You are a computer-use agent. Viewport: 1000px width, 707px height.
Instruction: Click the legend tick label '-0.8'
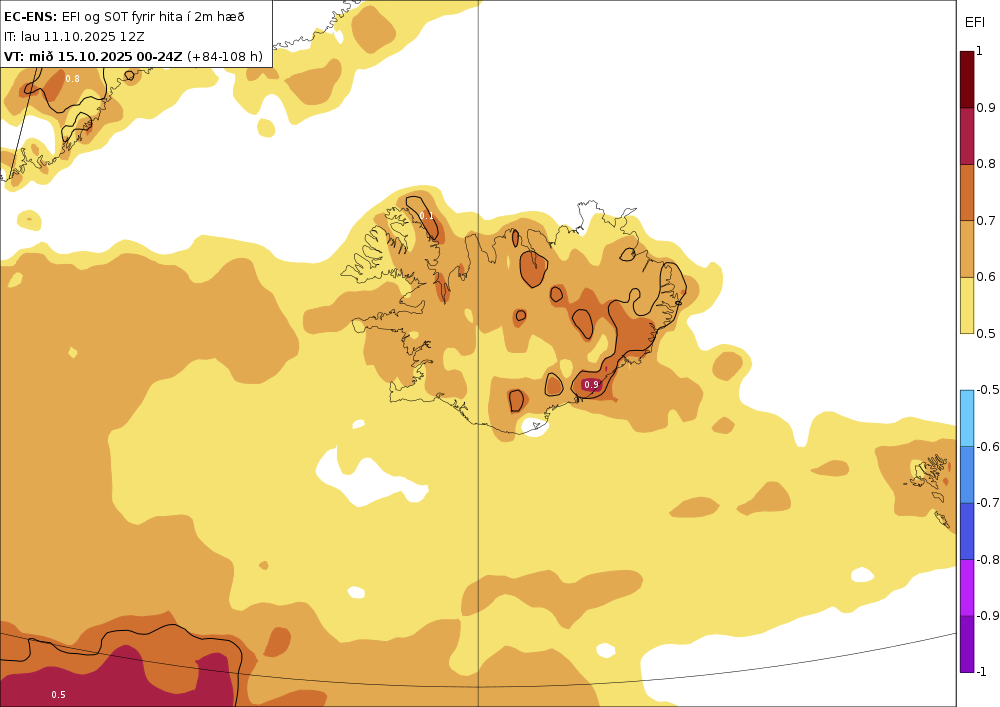(x=988, y=559)
